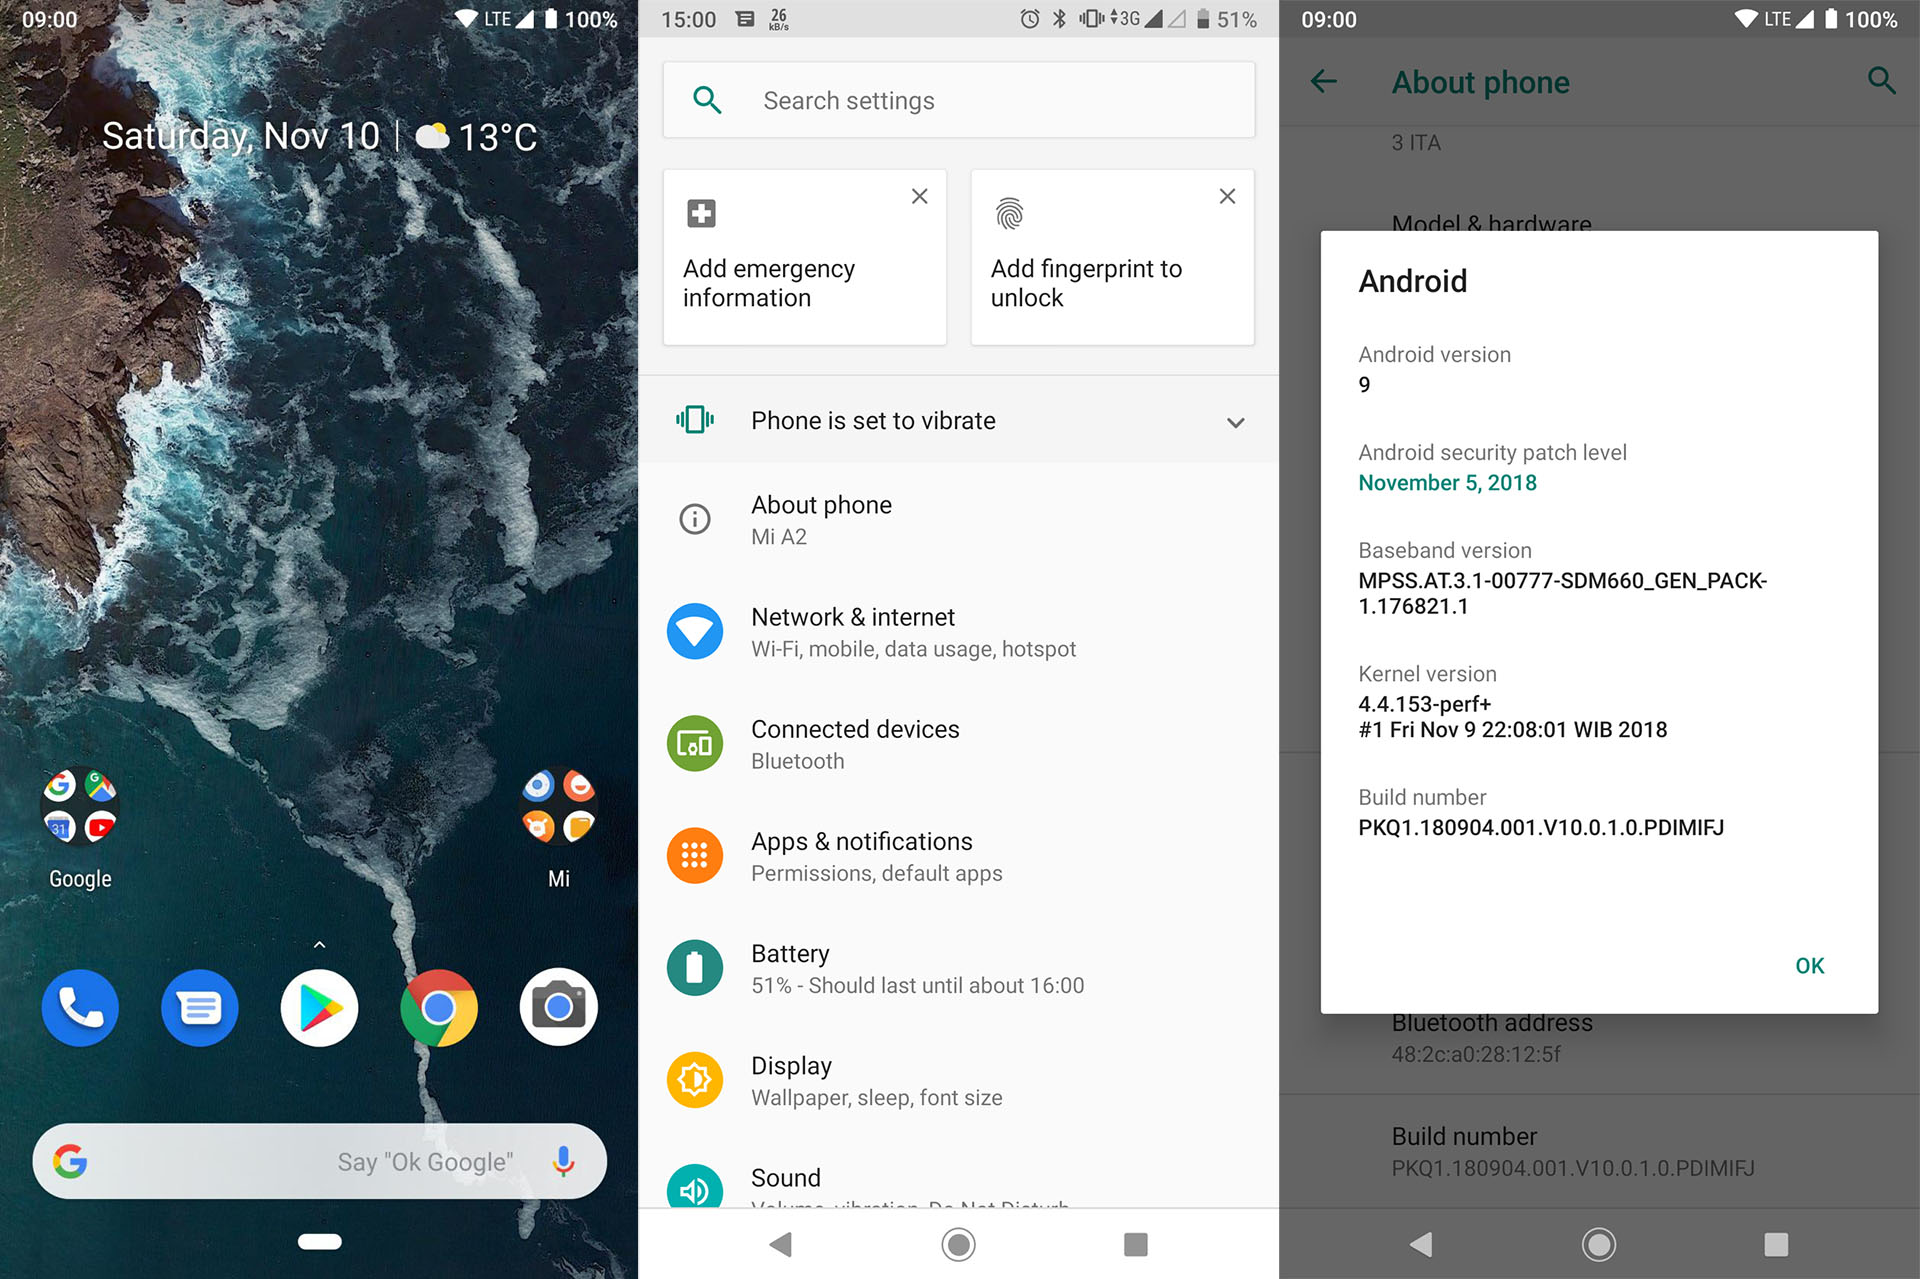Open the Play Store app
Viewport: 1920px width, 1279px height.
[321, 1006]
